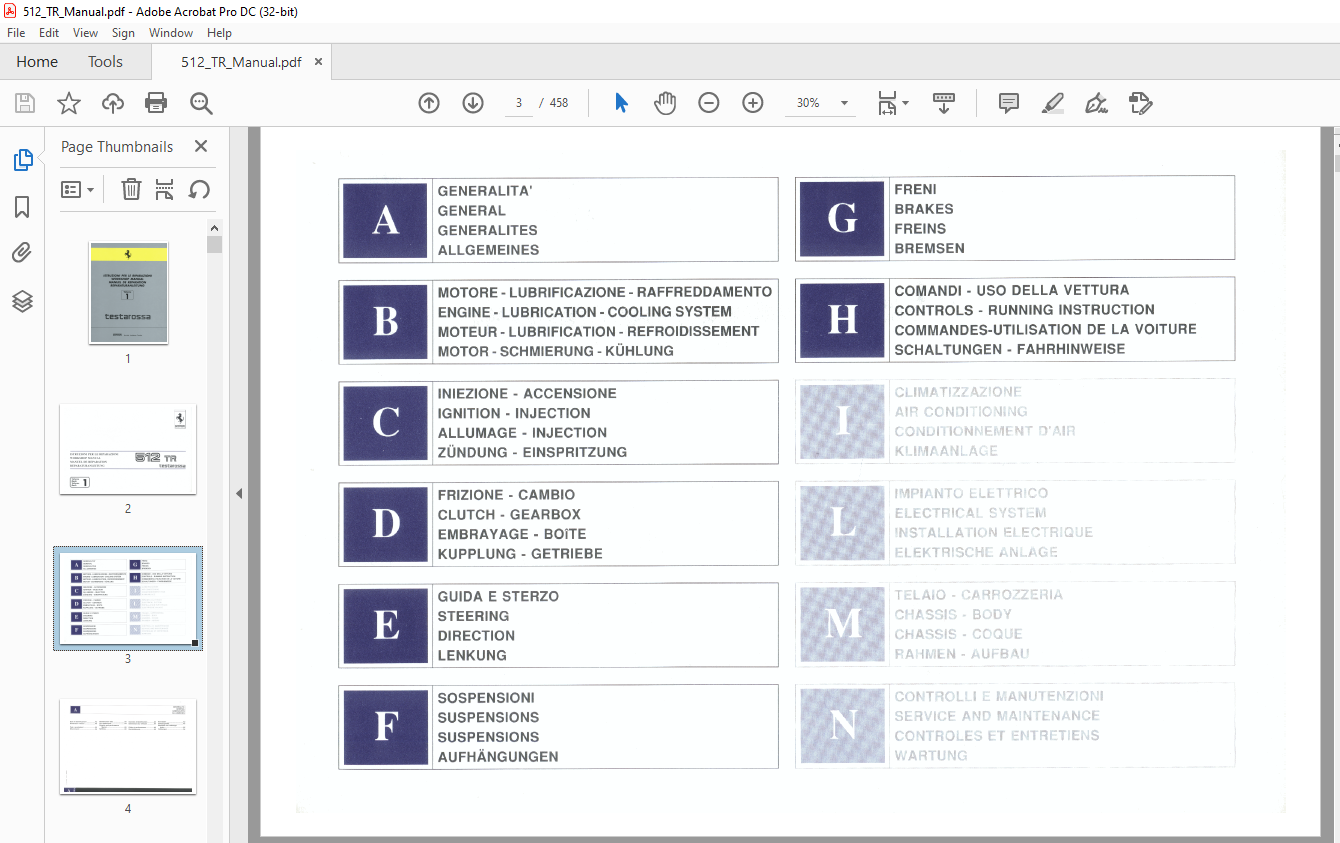1340x843 pixels.
Task: Click the print pages thumbnail panel icon
Action: tap(165, 189)
